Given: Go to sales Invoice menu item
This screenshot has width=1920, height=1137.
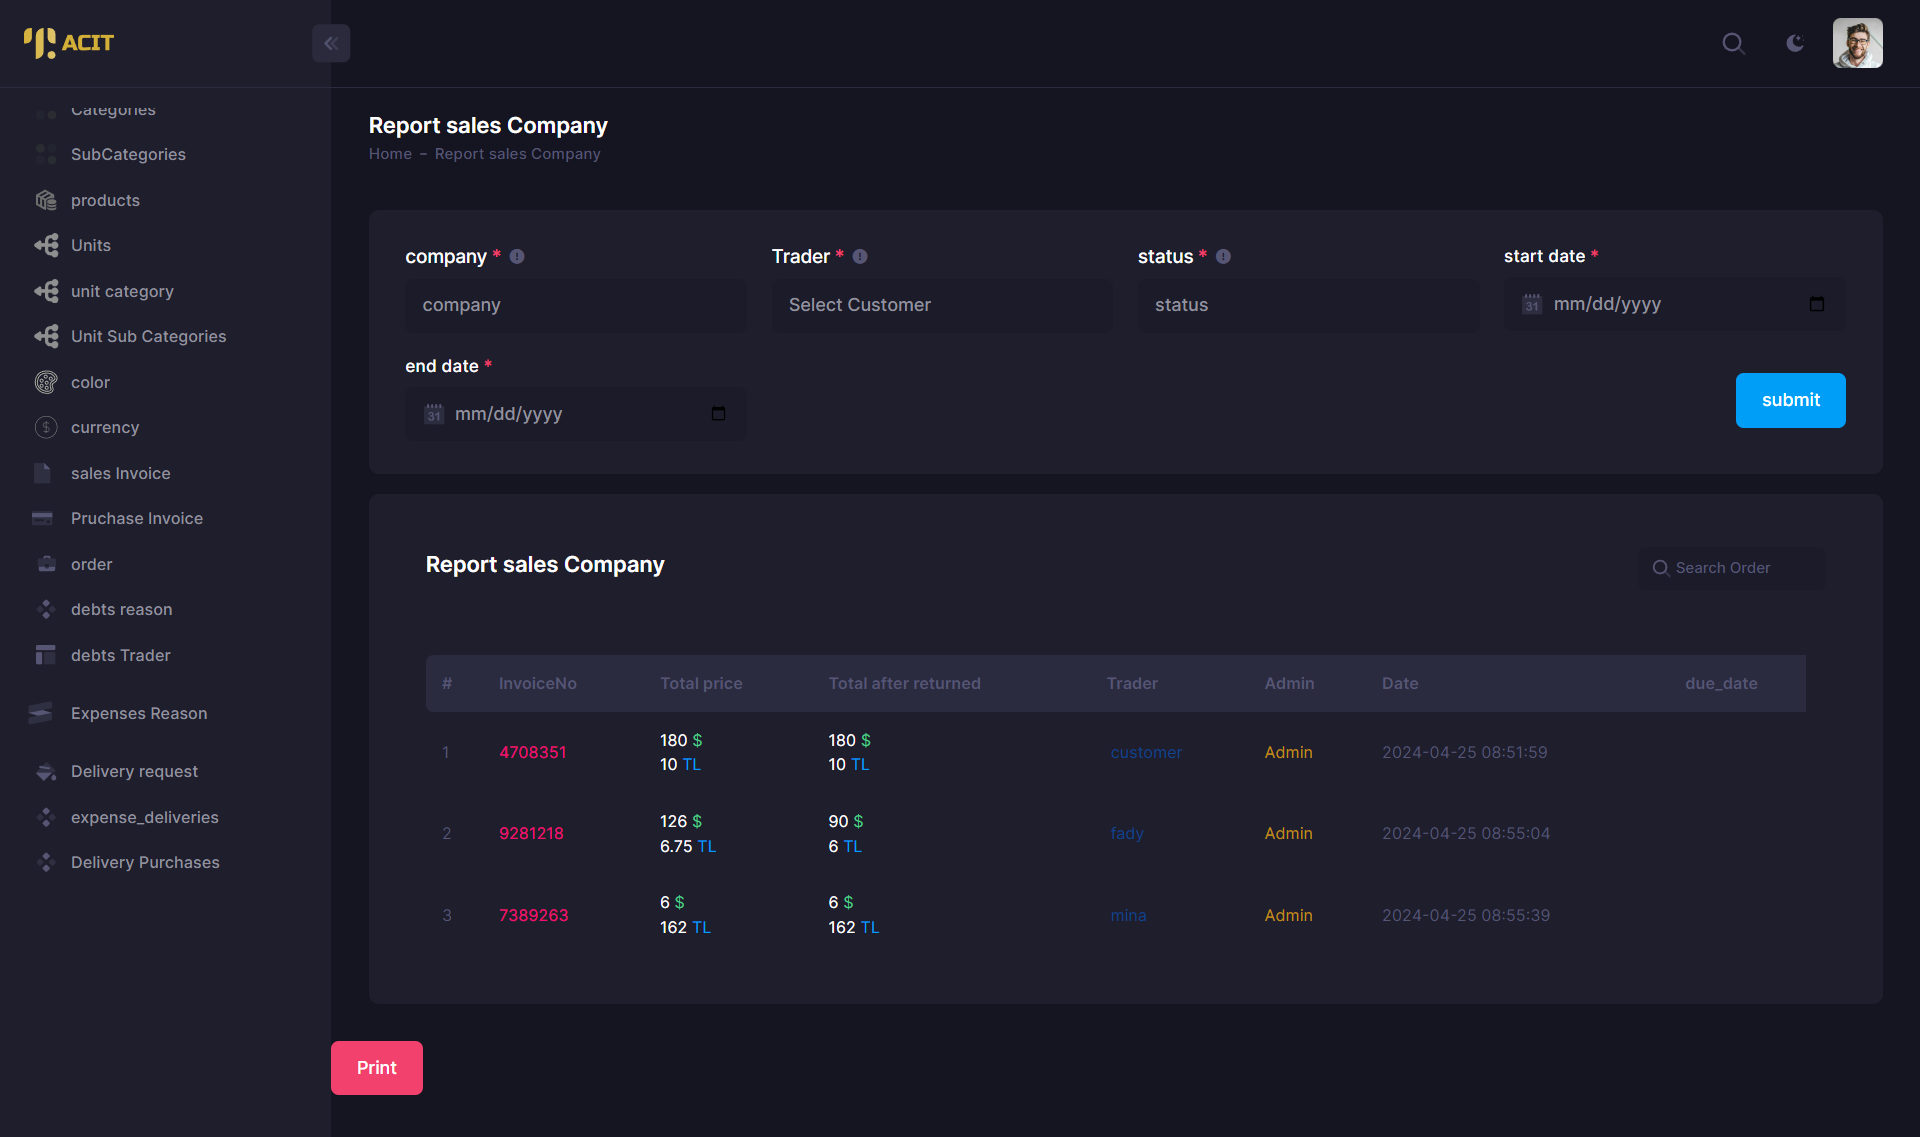Looking at the screenshot, I should (120, 473).
